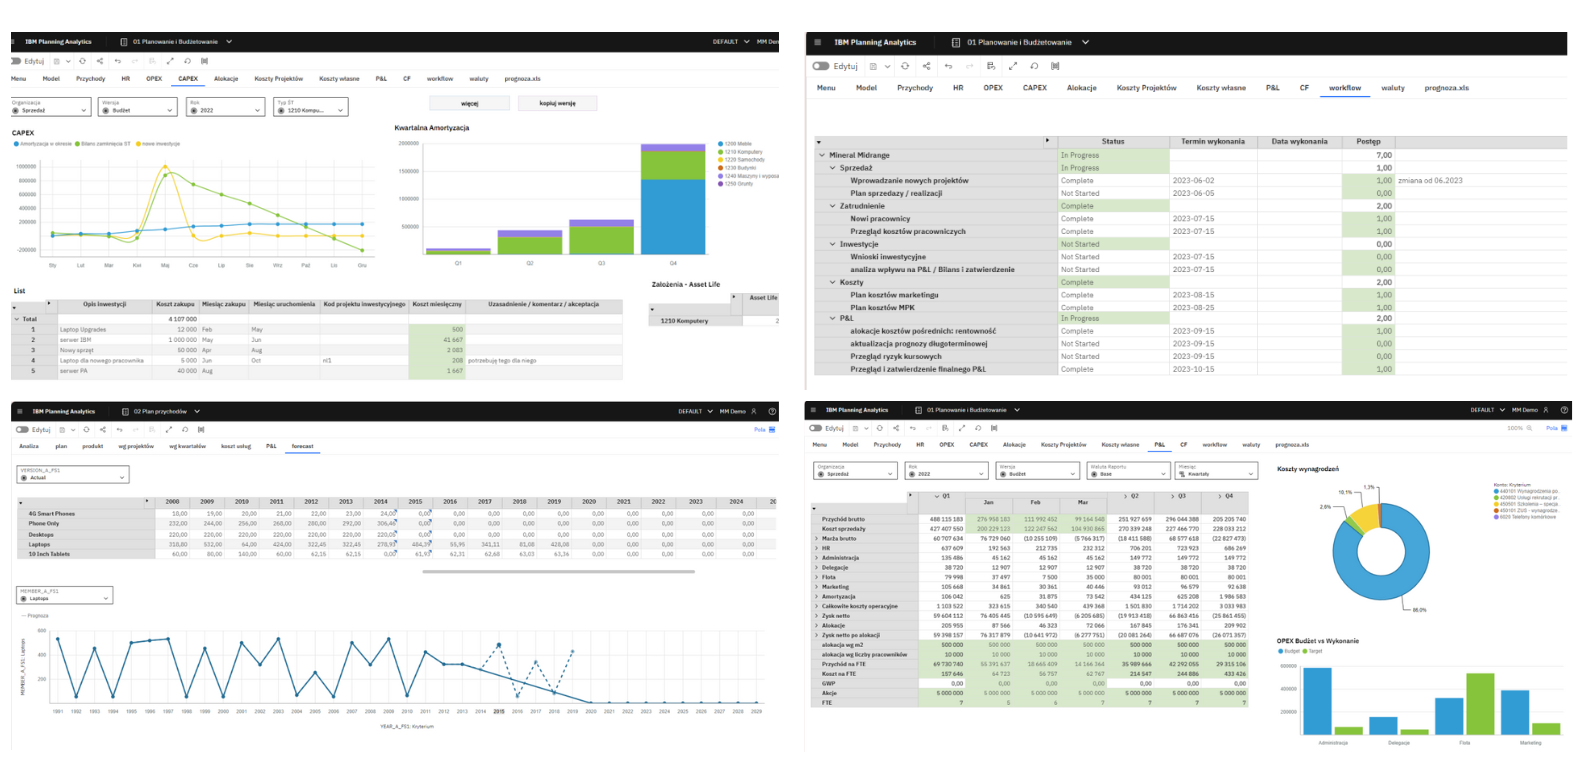Image resolution: width=1584 pixels, height=780 pixels.
Task: Open hamburger menu in the workflow window
Action: [x=817, y=42]
